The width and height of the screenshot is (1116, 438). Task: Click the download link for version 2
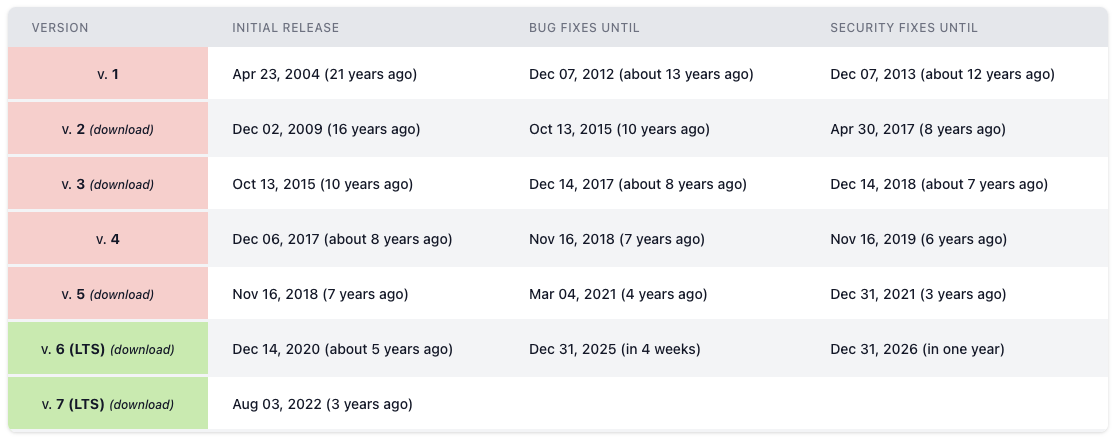(122, 130)
